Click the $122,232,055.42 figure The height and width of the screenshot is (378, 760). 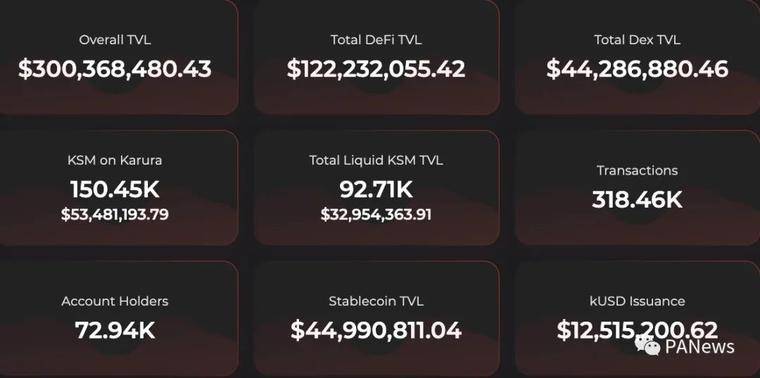[x=376, y=69]
